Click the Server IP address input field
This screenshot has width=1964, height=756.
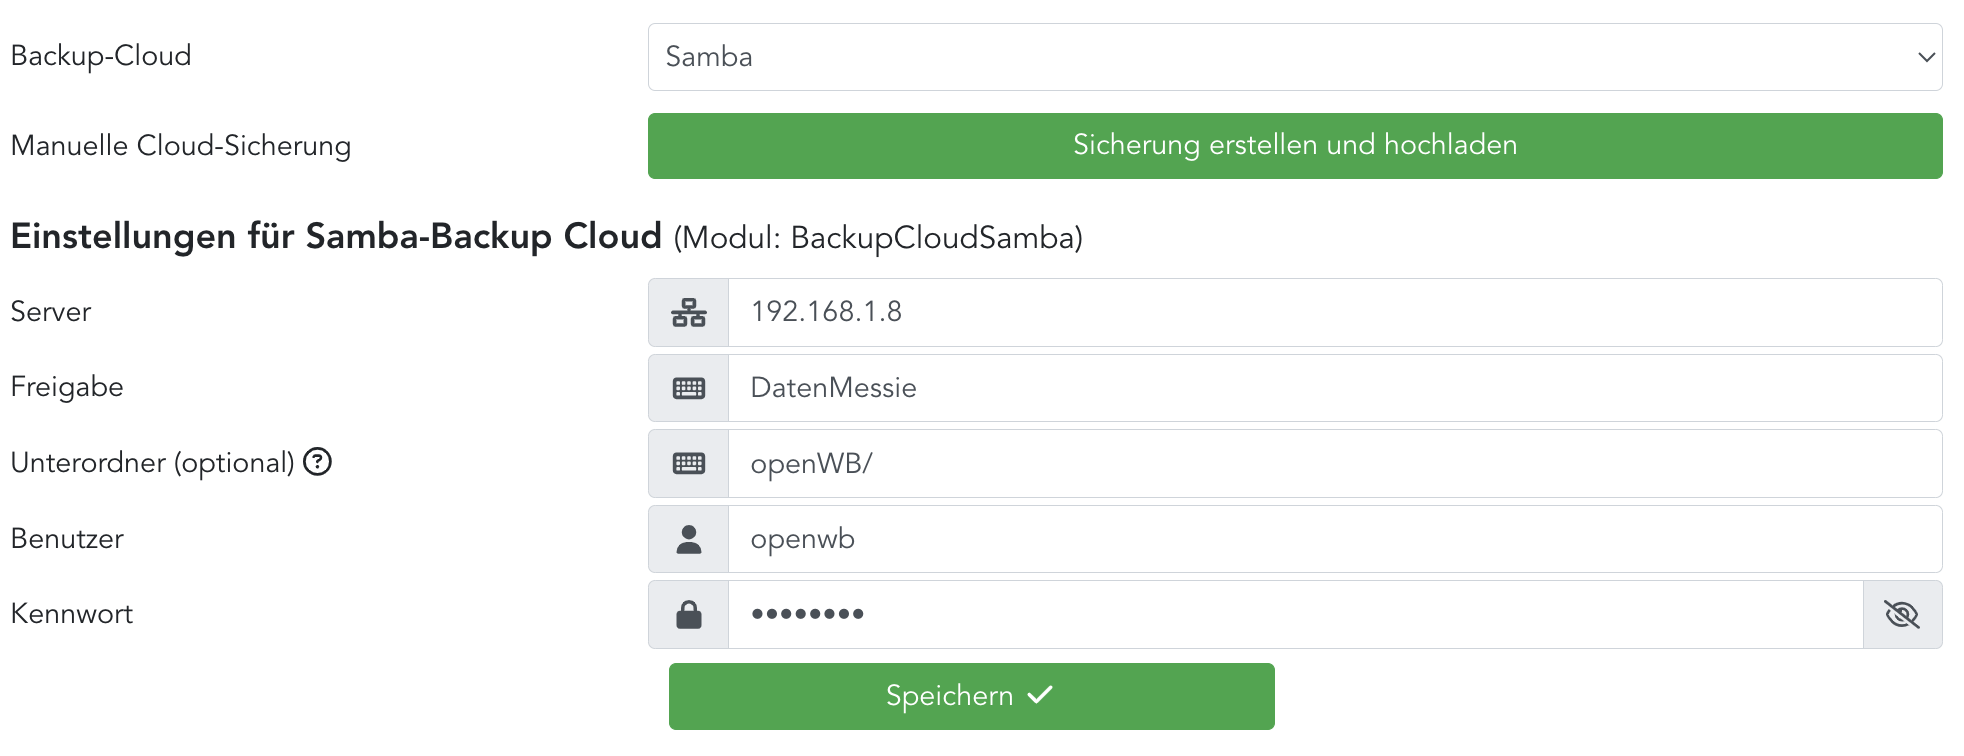(1334, 313)
